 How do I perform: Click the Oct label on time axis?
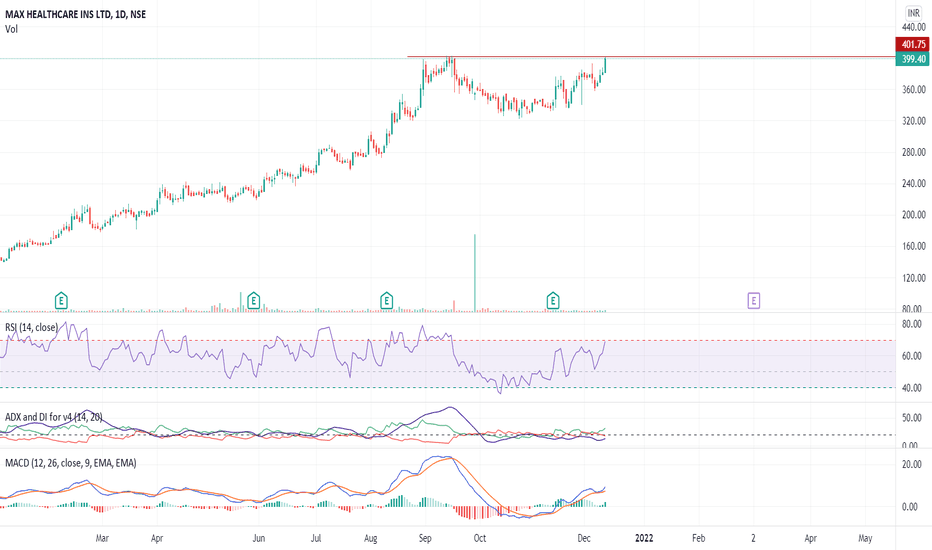tap(480, 538)
